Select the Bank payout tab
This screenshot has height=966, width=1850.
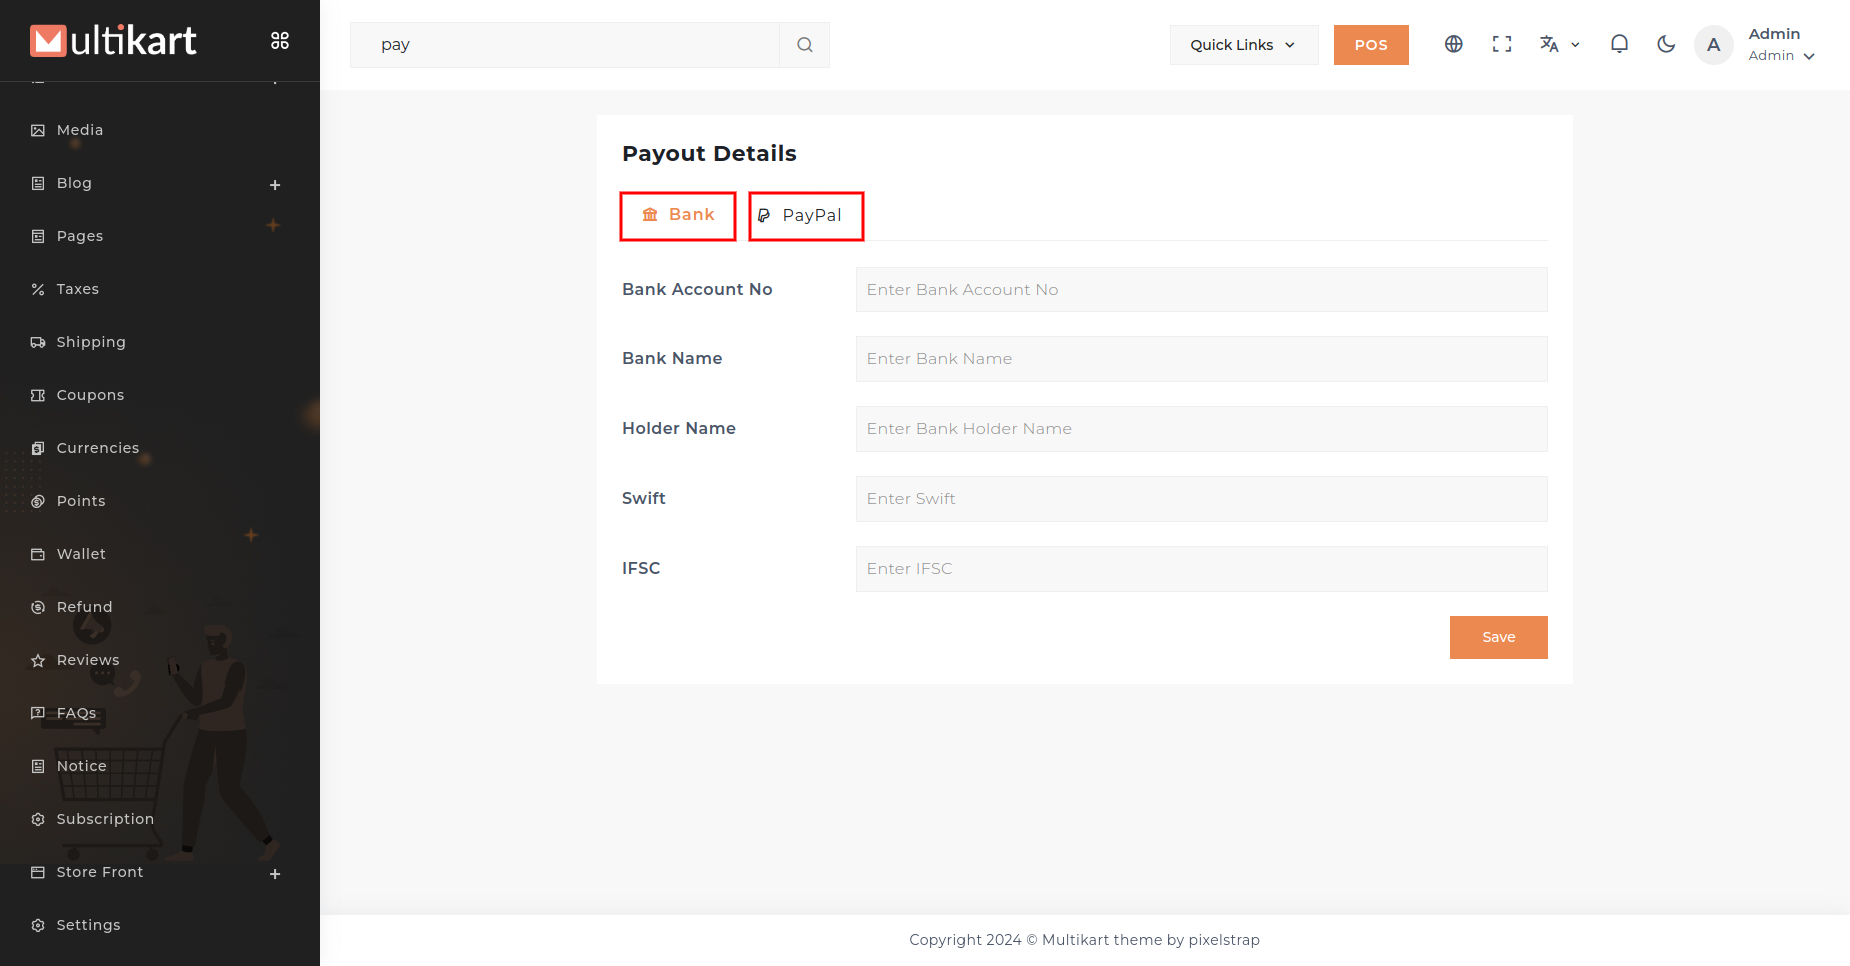coord(678,216)
